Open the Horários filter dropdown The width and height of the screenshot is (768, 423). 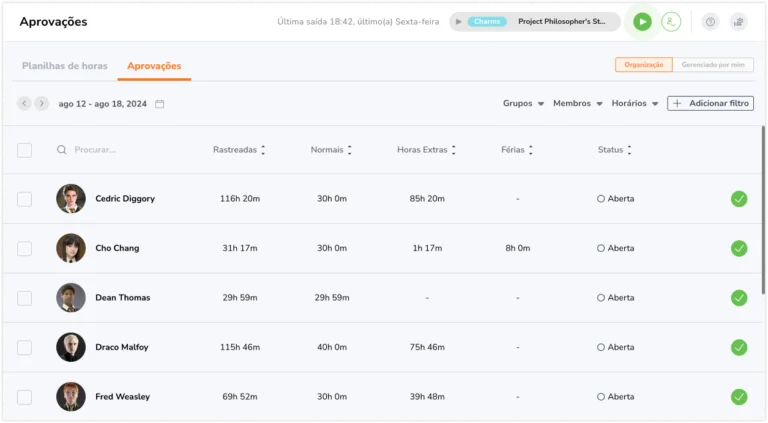(635, 103)
